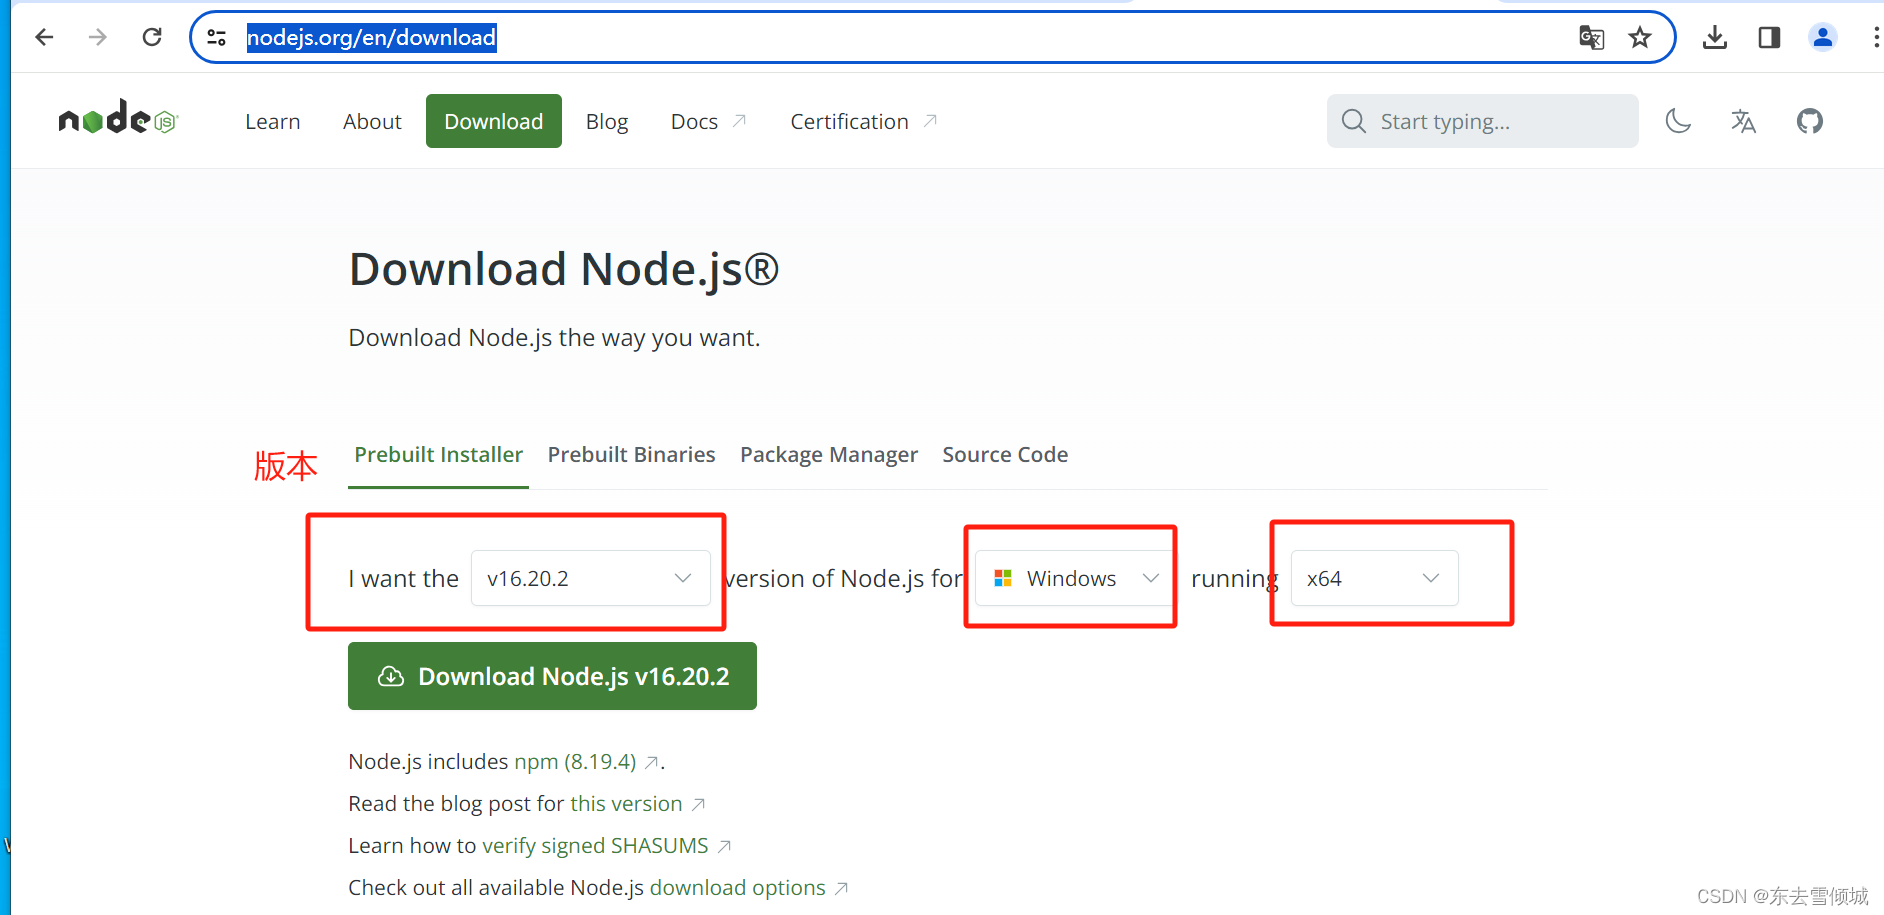Open the download options link

[738, 888]
